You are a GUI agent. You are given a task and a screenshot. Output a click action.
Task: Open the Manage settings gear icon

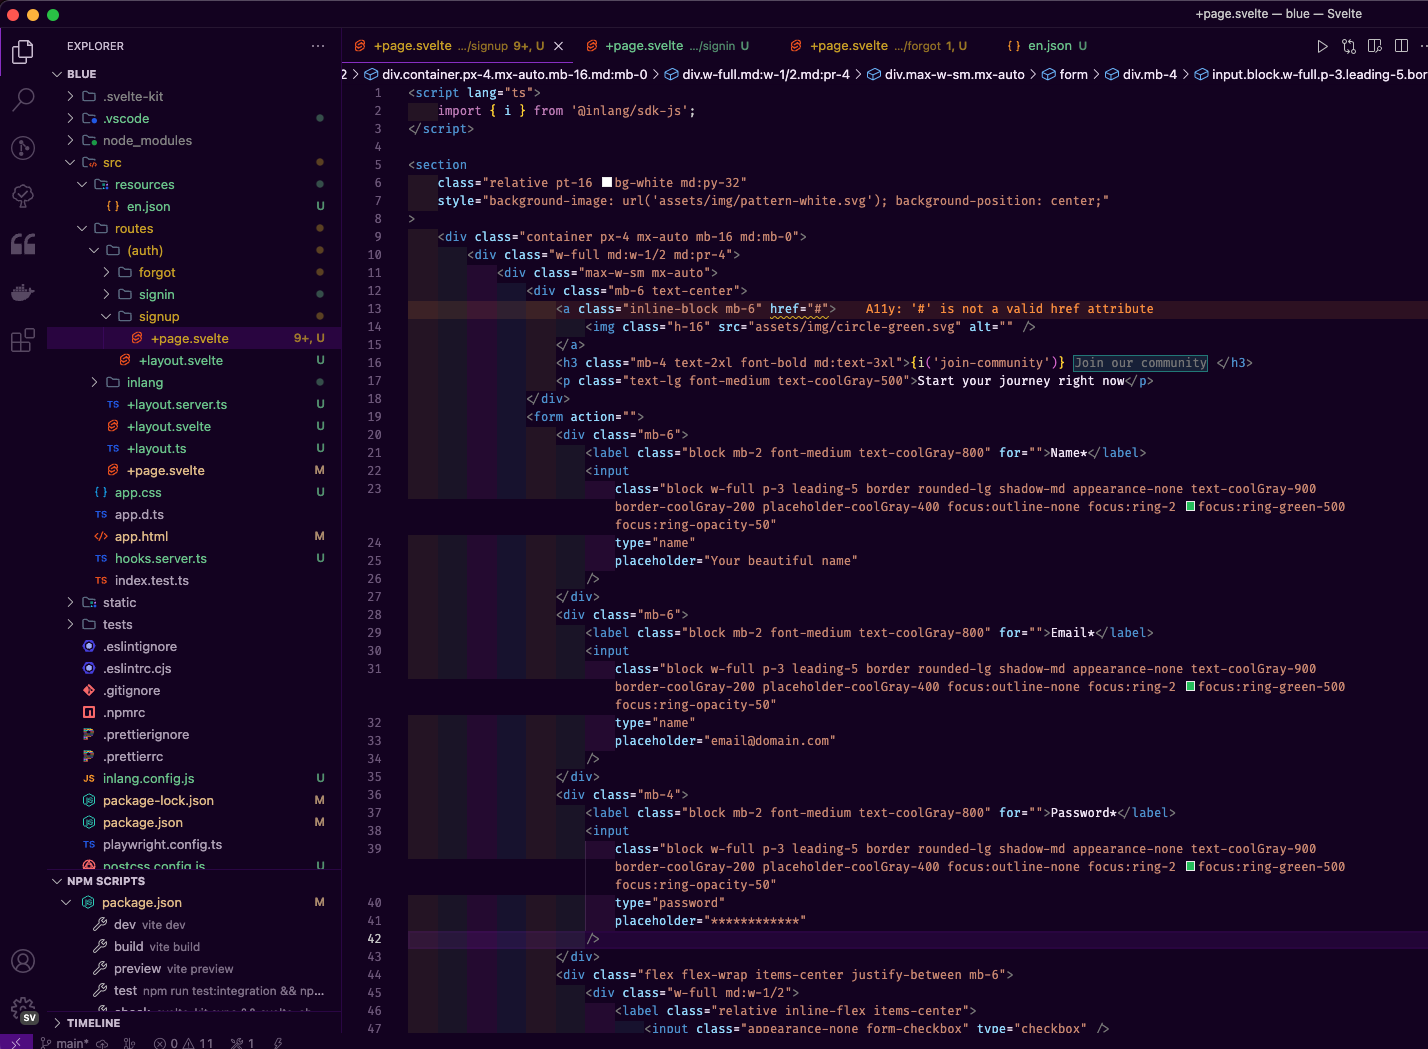23,1009
